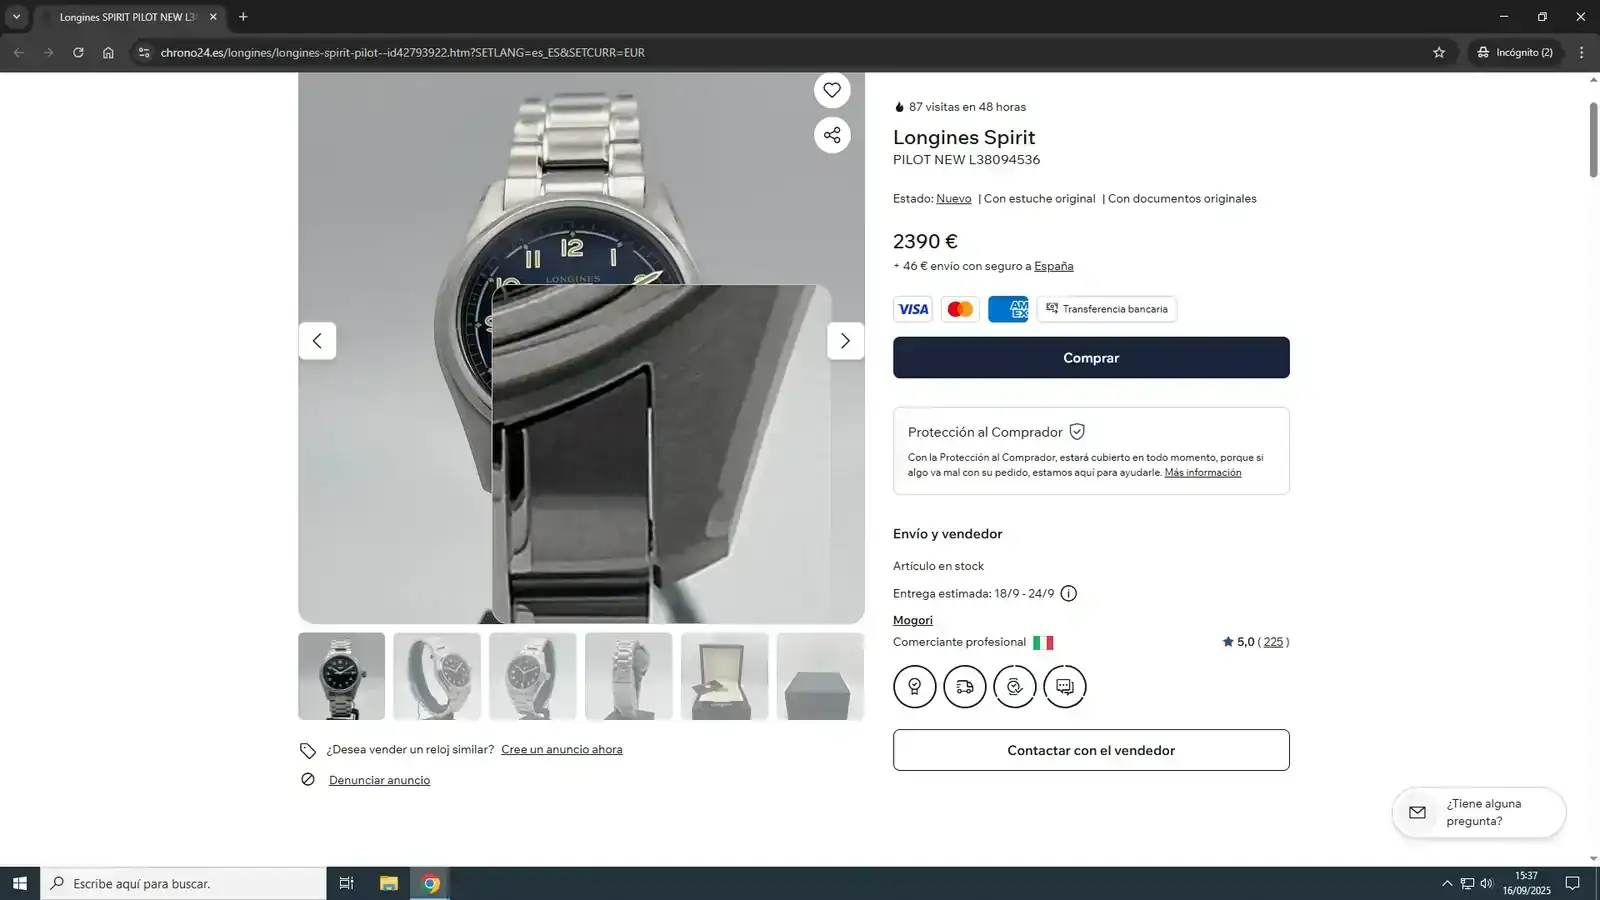
Task: Go to previous photo with left arrow
Action: click(x=317, y=341)
